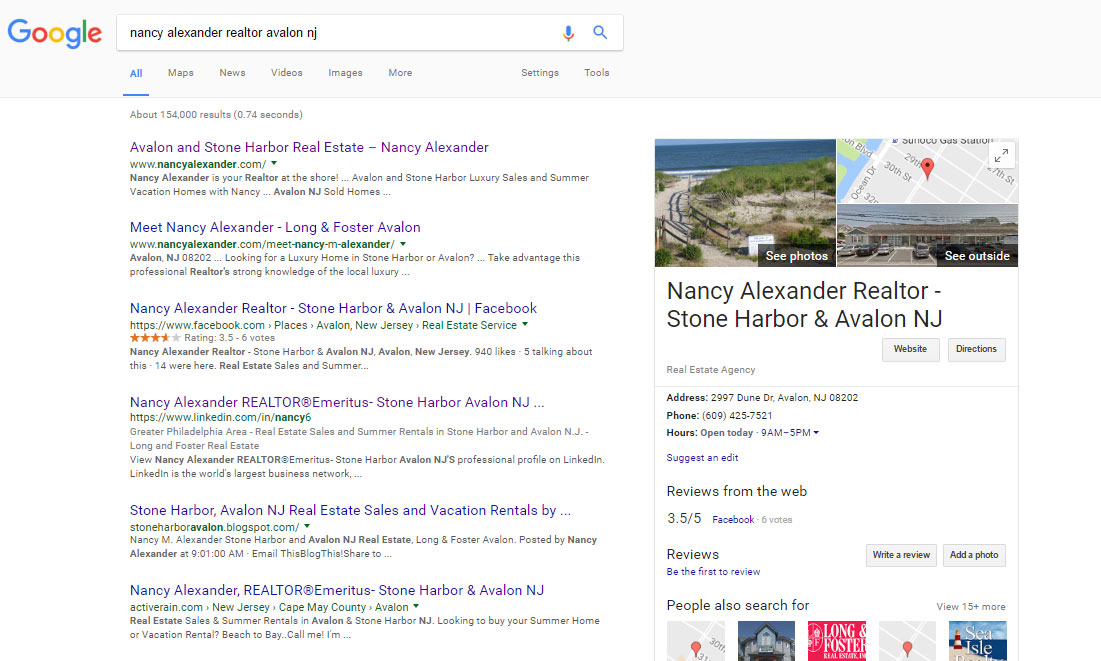Open Stone Harbor, Avalon NJ blogspot result
The width and height of the screenshot is (1101, 661).
point(350,511)
